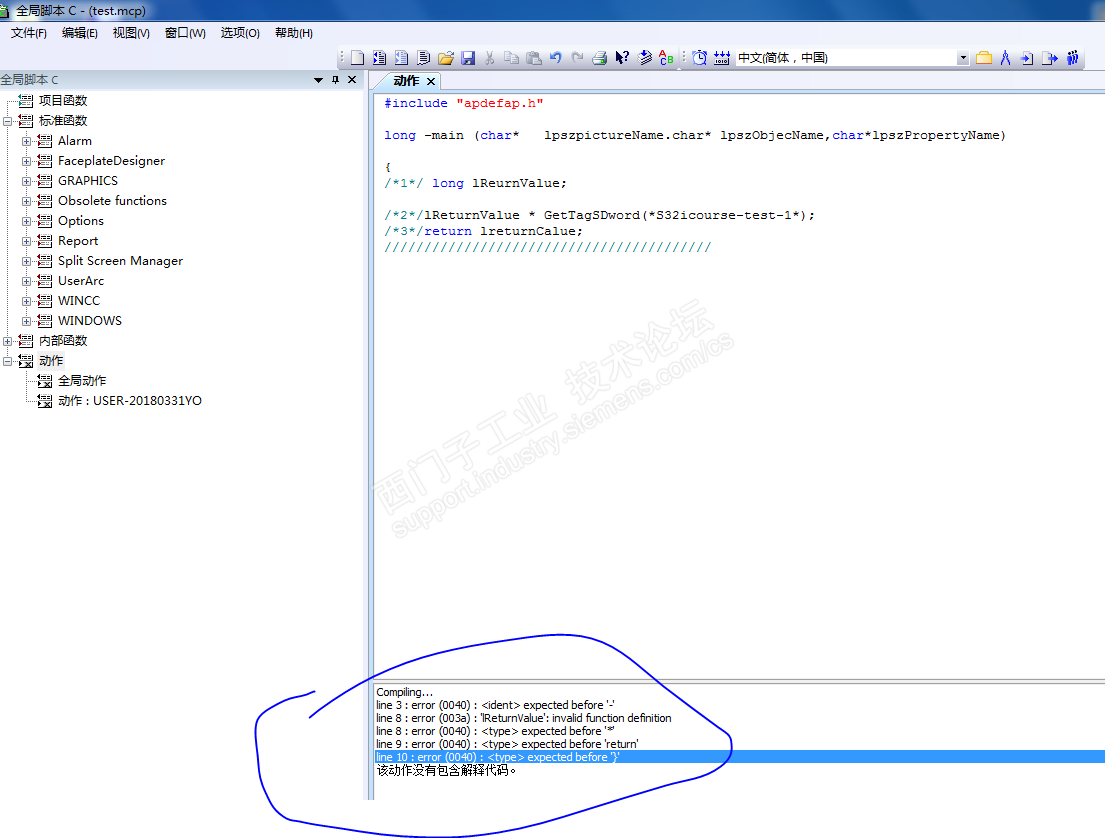Expand the UserArc tree node
Screen dimensions: 1105x838
pos(26,281)
